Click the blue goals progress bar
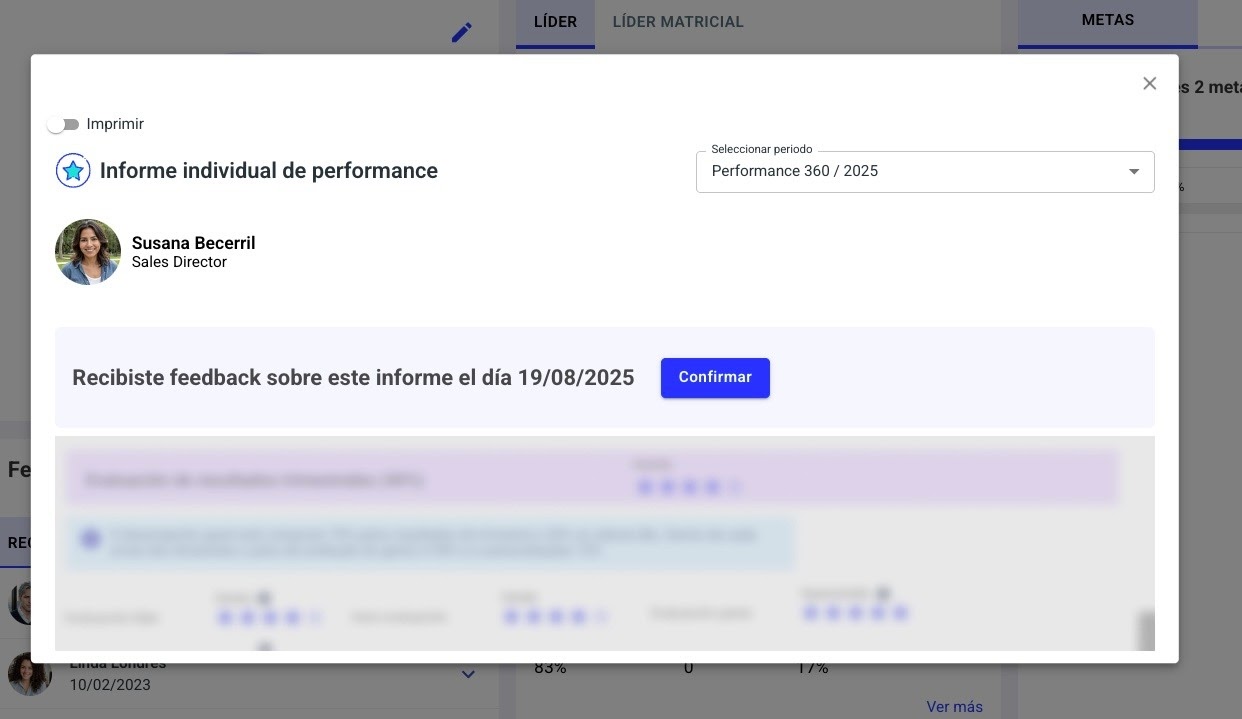Image resolution: width=1242 pixels, height=719 pixels. pyautogui.click(x=1210, y=144)
